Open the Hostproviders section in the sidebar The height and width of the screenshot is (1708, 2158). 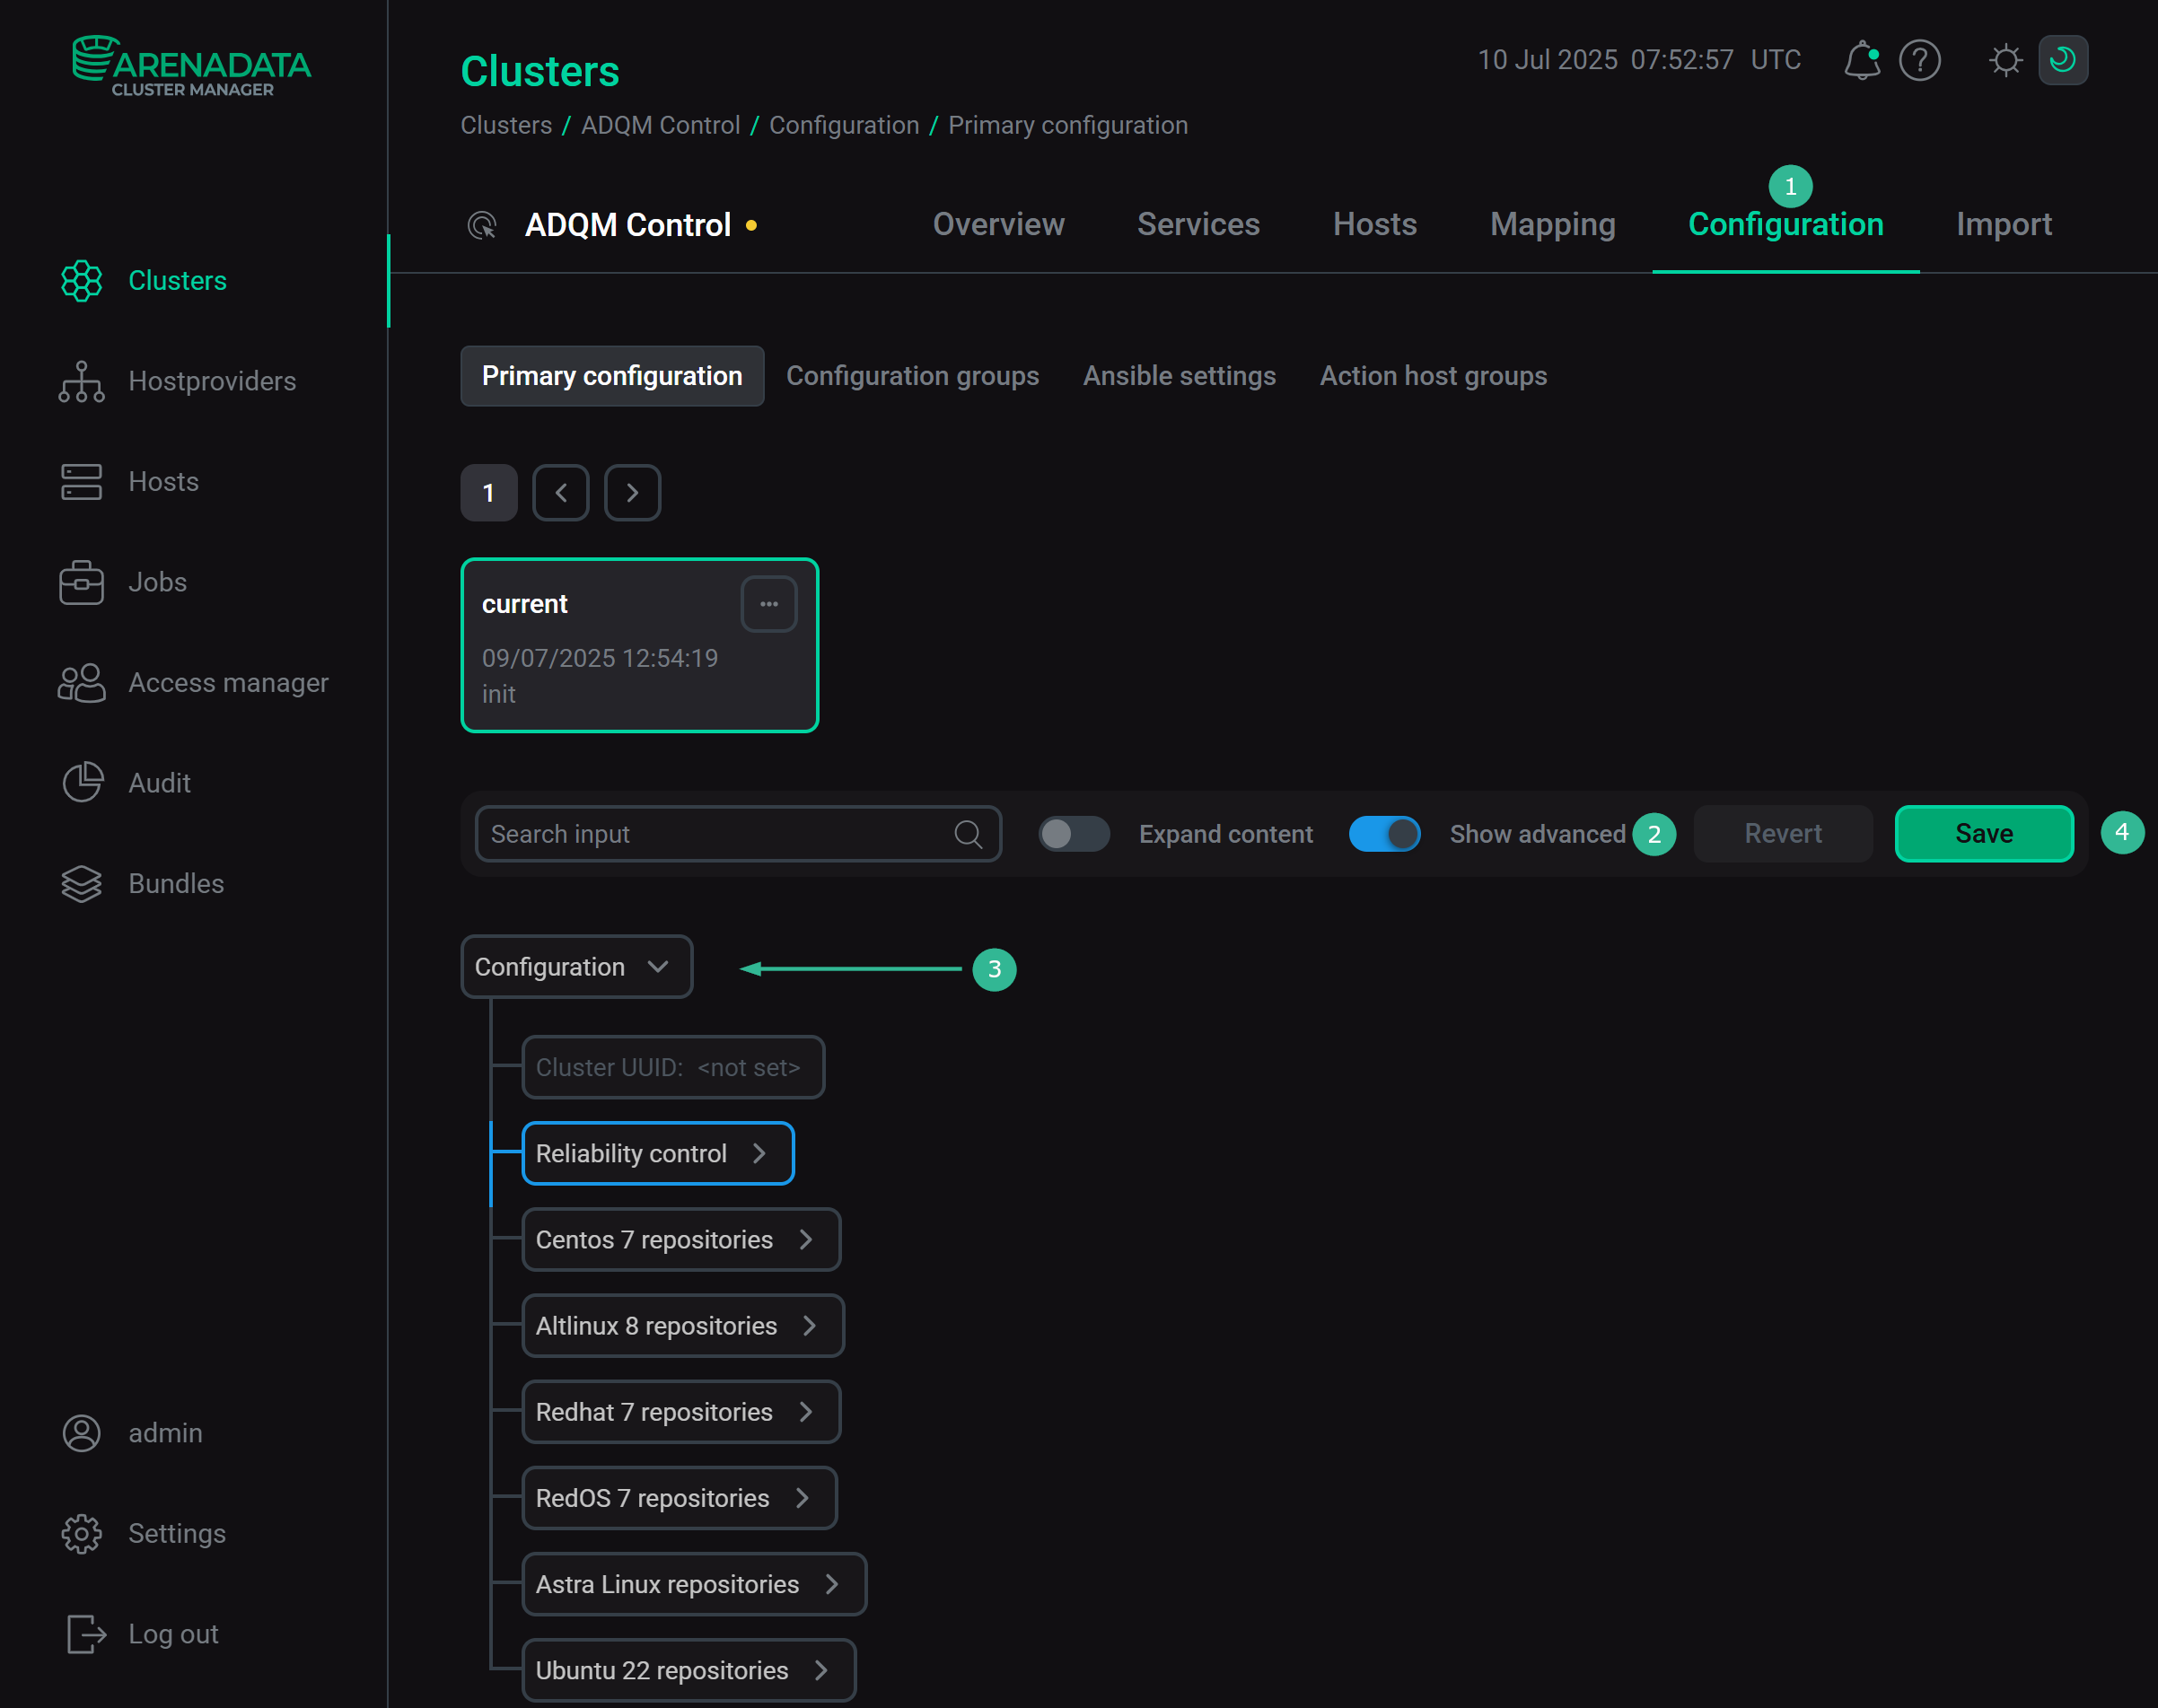pos(211,381)
